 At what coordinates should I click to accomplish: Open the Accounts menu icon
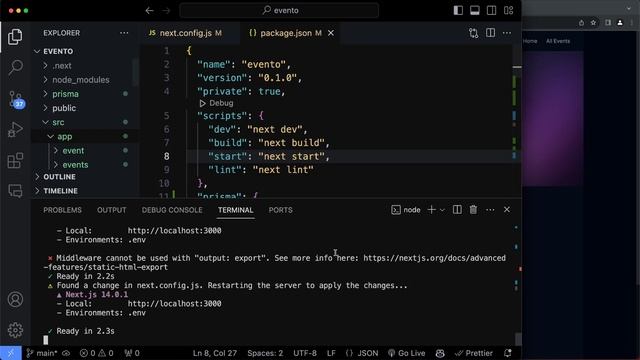[15, 300]
